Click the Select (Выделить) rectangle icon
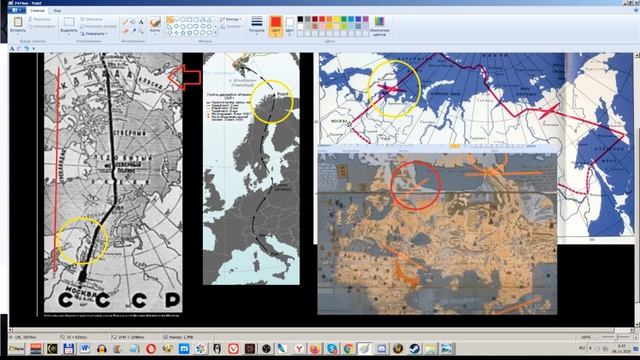The image size is (640, 360). pos(69,22)
